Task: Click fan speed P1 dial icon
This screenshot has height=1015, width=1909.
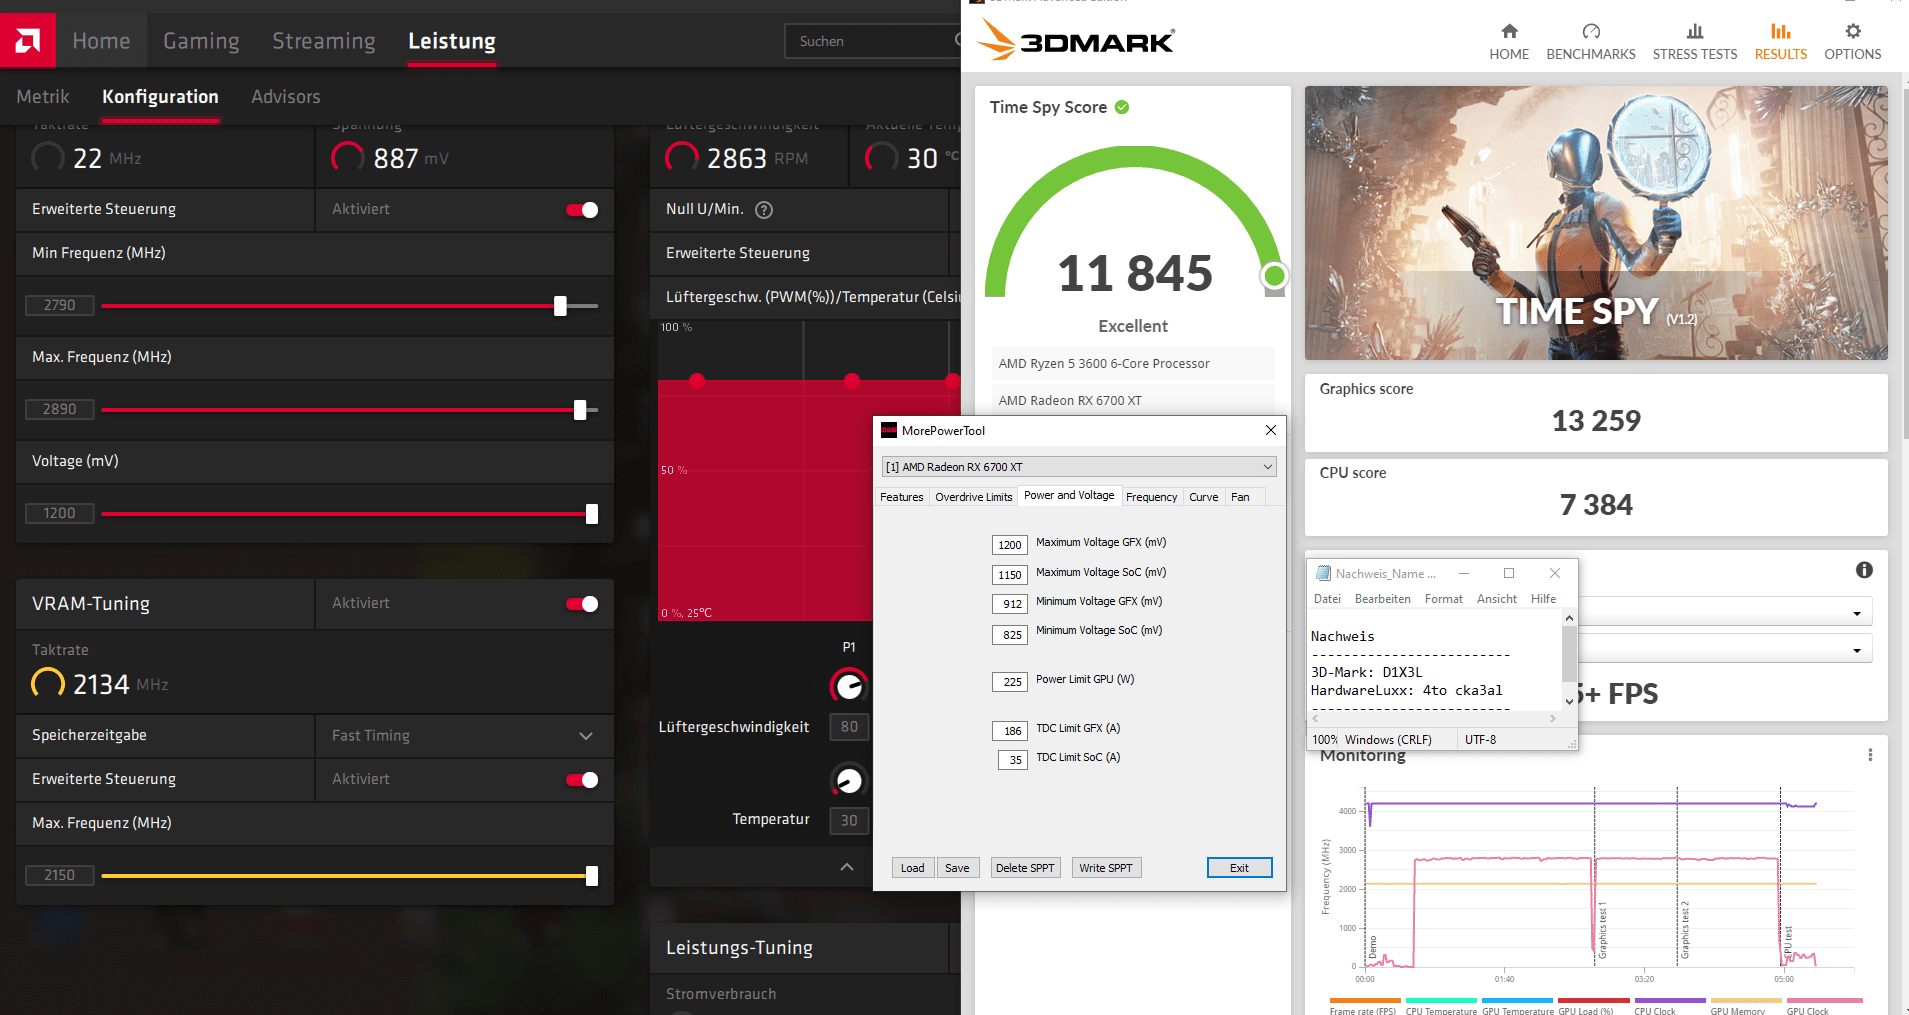Action: click(x=849, y=686)
